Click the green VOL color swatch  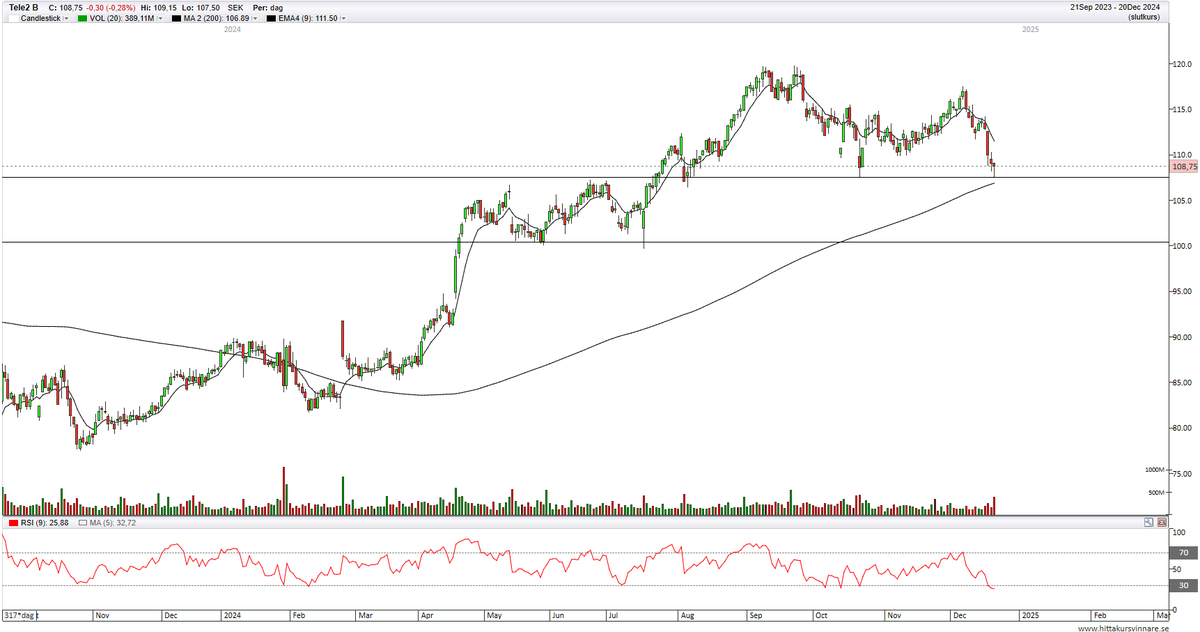(82, 18)
